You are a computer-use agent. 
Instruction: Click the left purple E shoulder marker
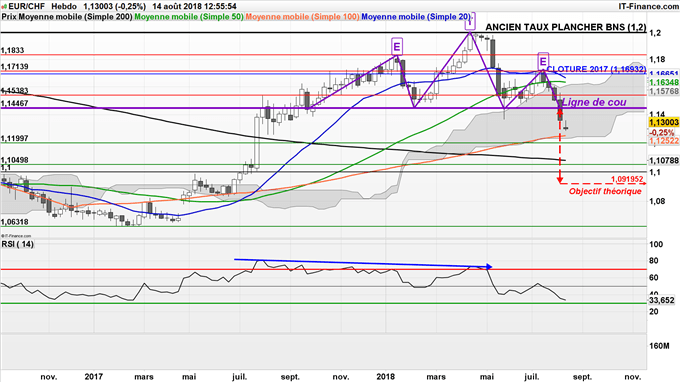[x=396, y=46]
